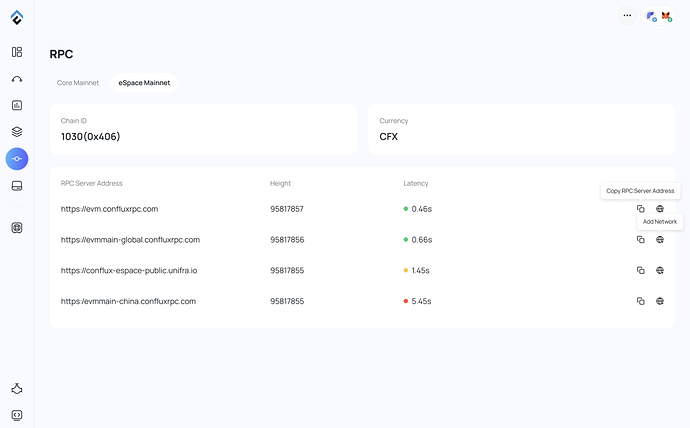Open the three-dot more options menu

click(627, 16)
